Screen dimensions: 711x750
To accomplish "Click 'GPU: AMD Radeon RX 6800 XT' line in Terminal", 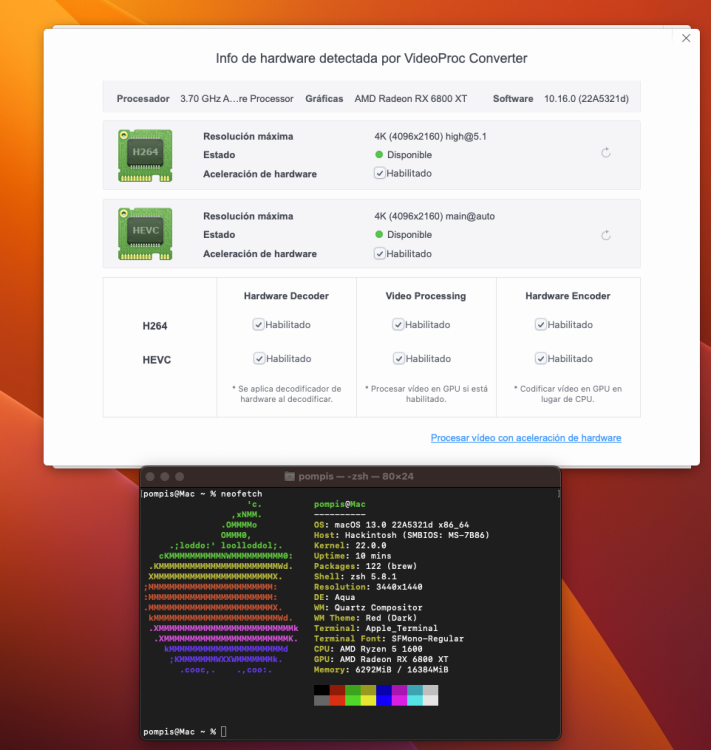I will coord(381,660).
